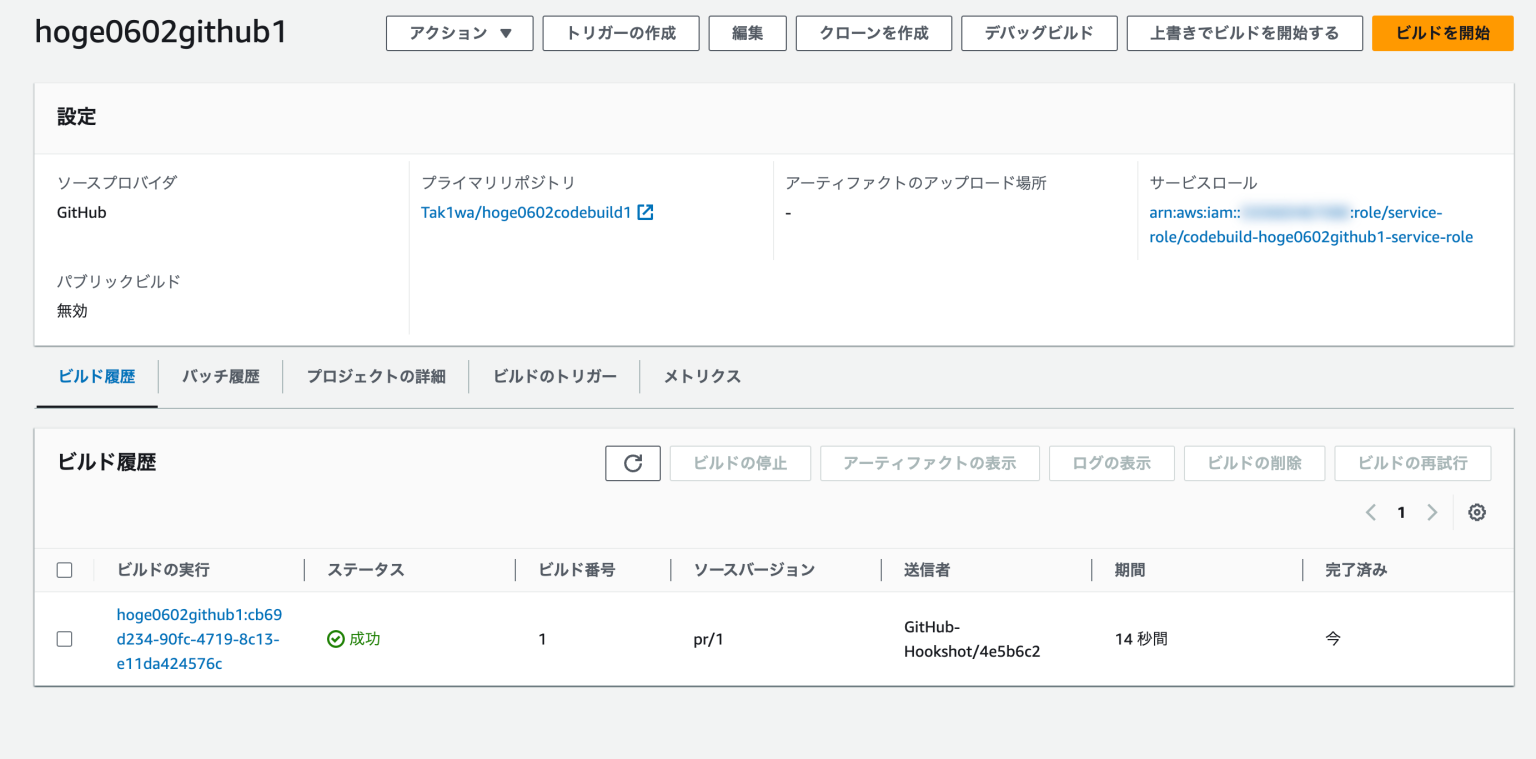1536x759 pixels.
Task: Switch to the バッチ履歴 tab
Action: pos(220,376)
